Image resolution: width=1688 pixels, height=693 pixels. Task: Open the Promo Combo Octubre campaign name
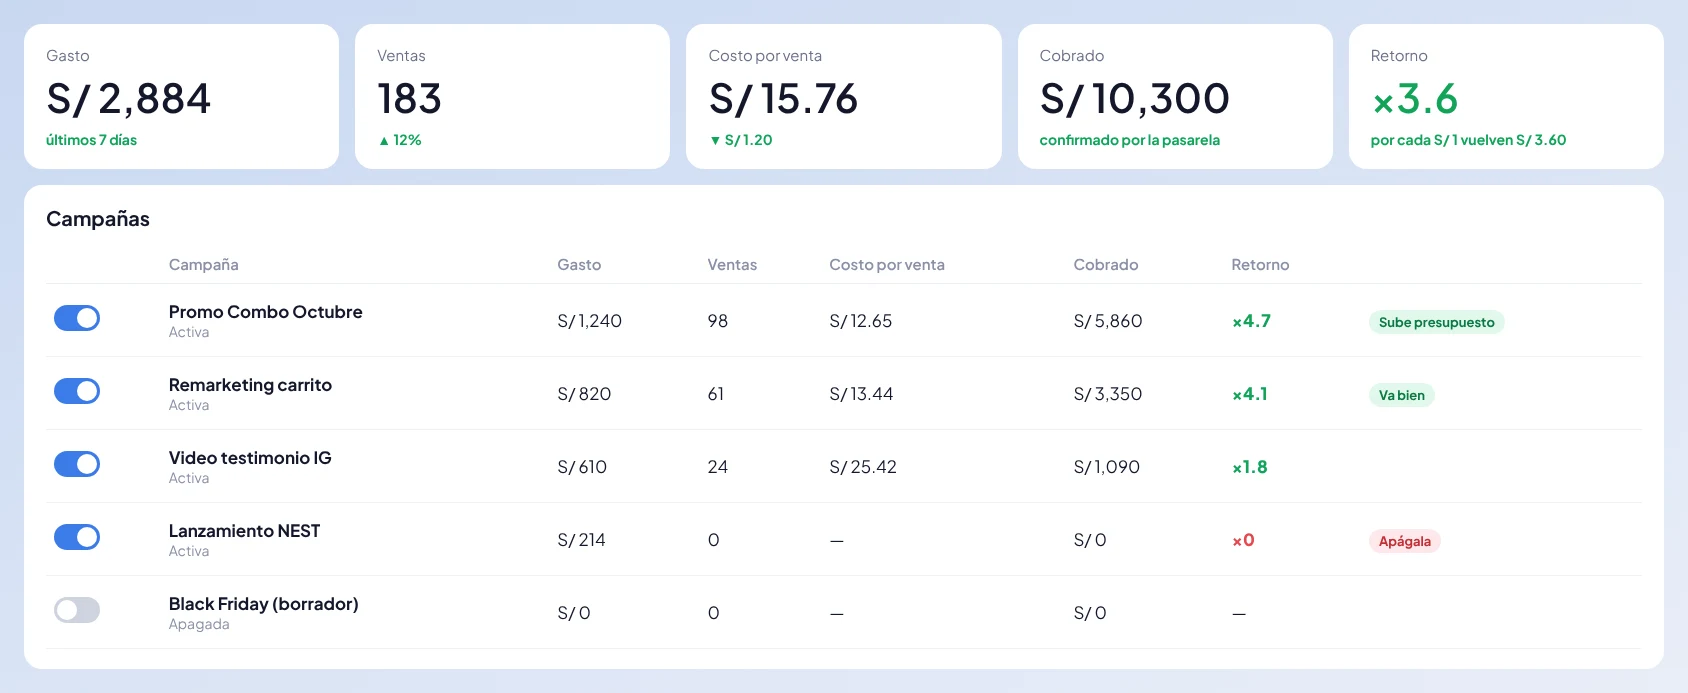click(x=266, y=312)
